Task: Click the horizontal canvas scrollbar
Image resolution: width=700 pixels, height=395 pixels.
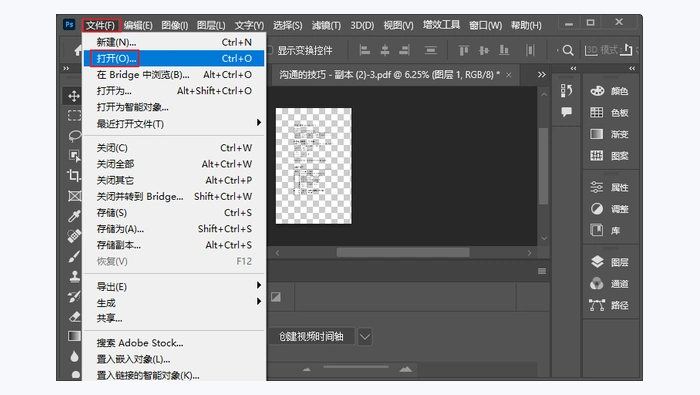Action: coord(403,253)
